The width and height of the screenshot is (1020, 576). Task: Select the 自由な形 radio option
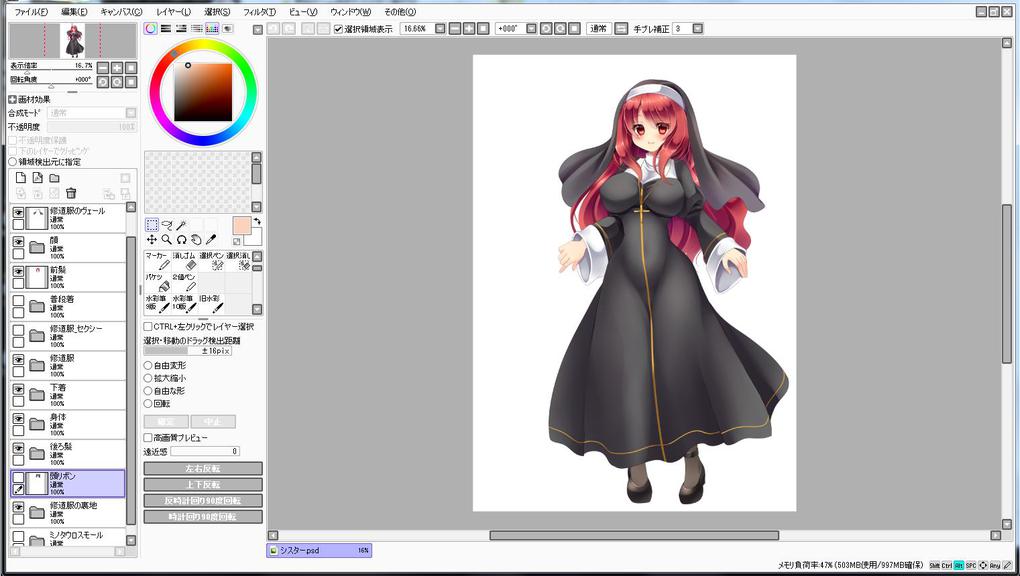[148, 391]
